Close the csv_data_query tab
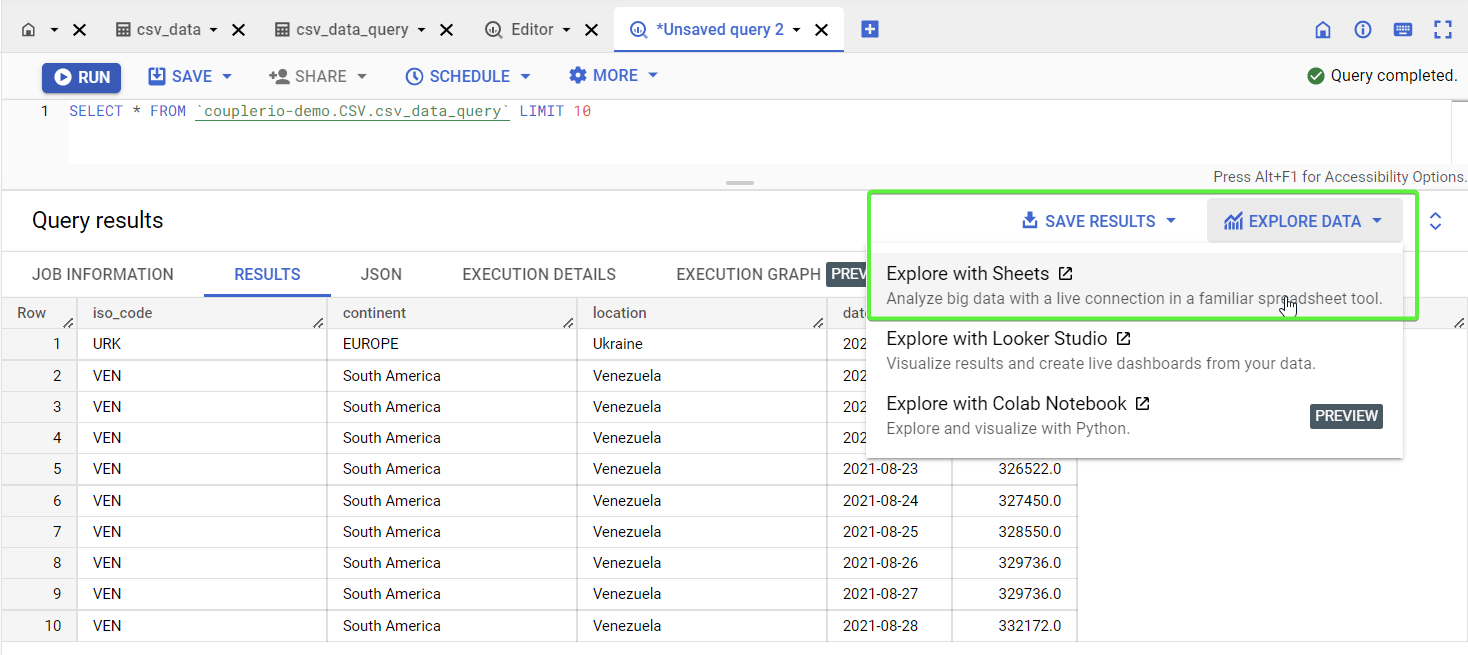This screenshot has width=1468, height=655. (447, 30)
